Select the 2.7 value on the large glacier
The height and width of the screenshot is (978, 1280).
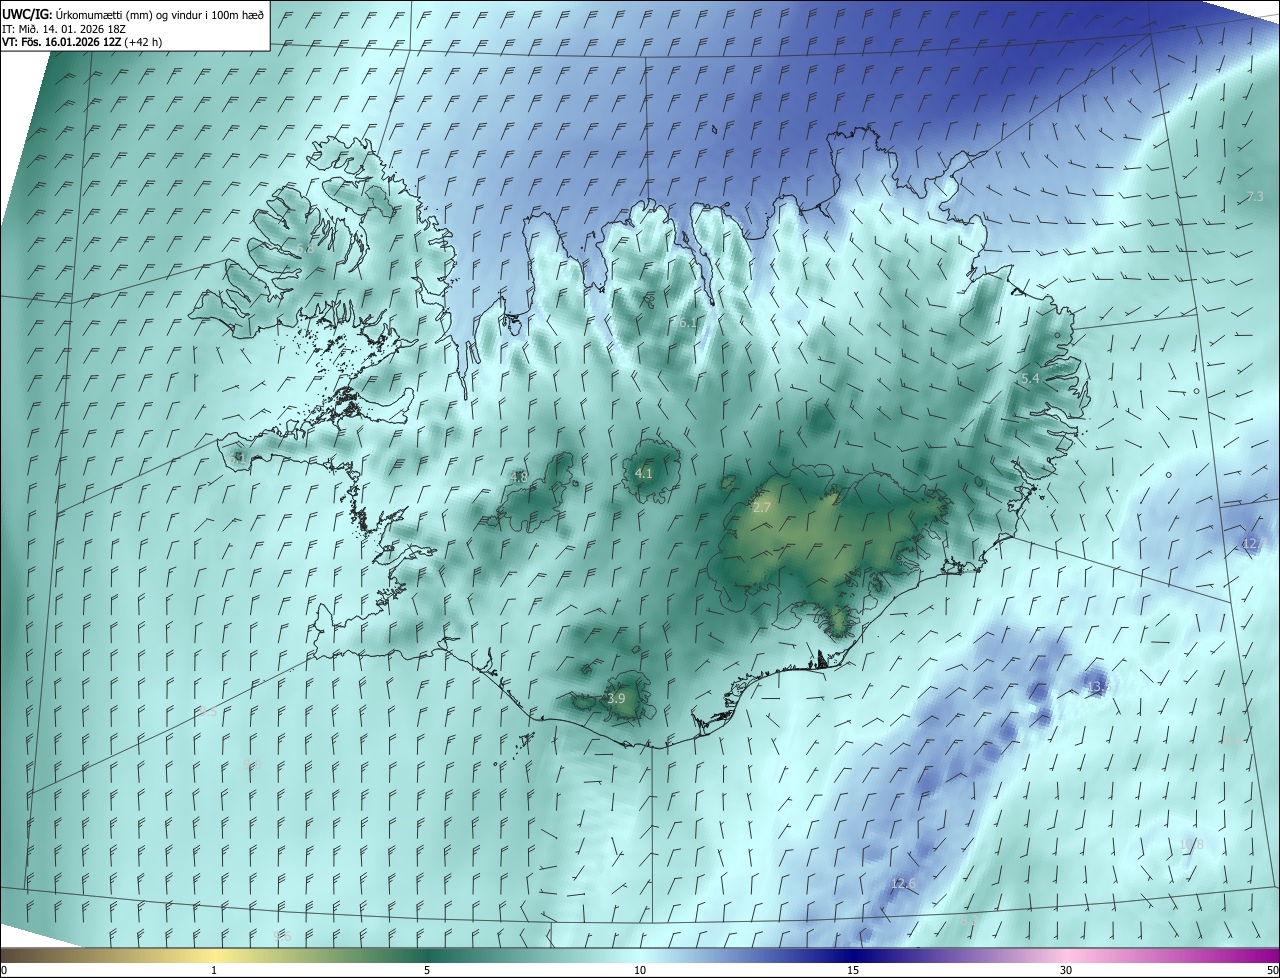762,508
